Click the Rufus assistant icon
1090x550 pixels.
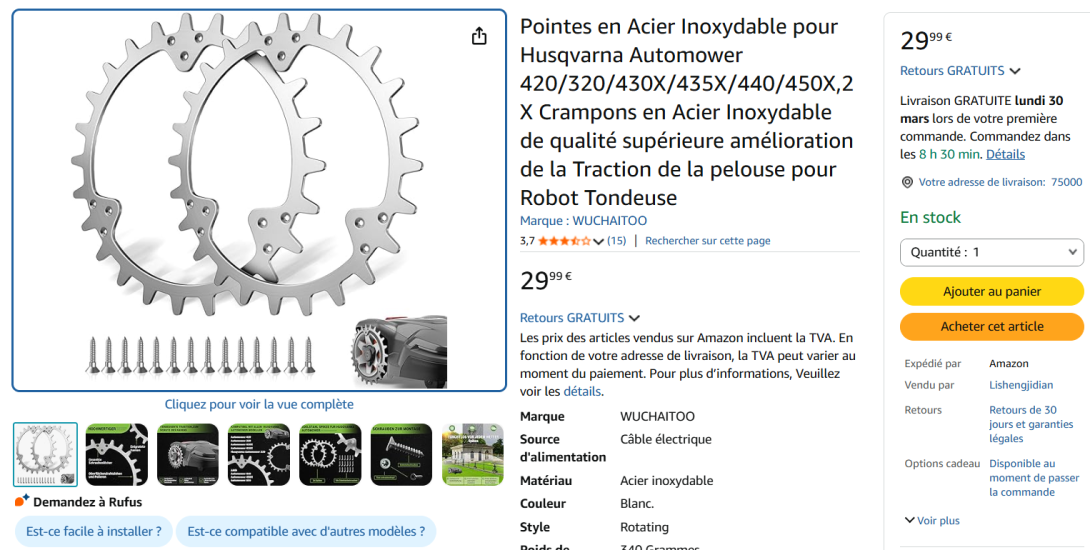[22, 501]
